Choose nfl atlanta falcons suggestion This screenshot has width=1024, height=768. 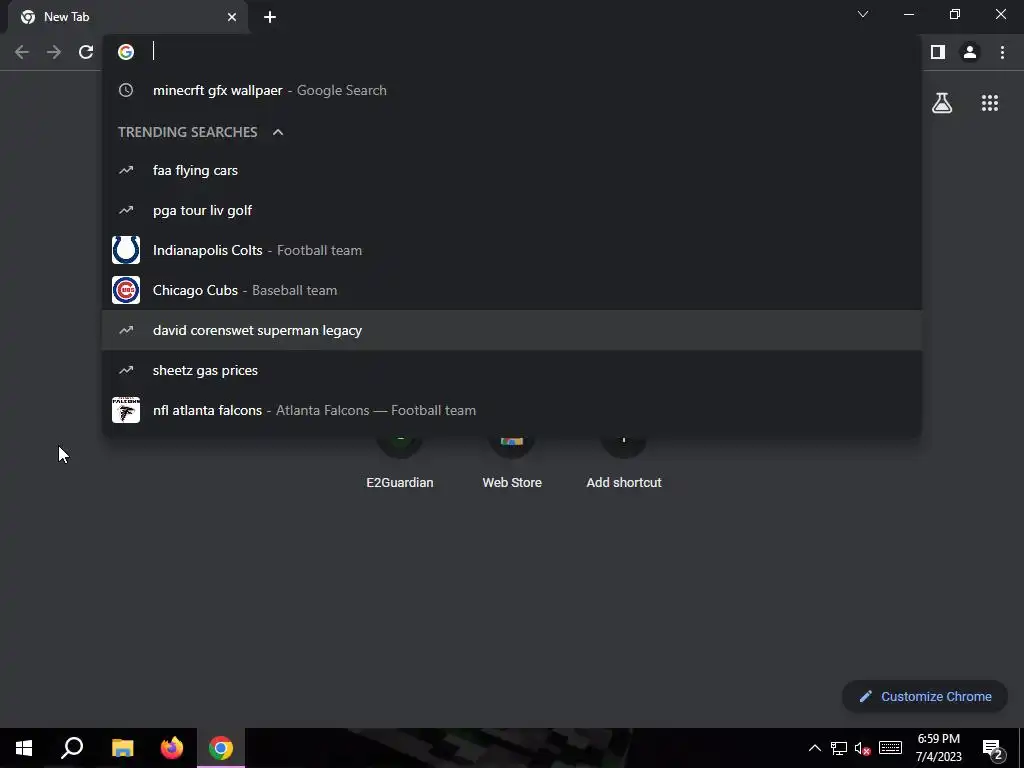(x=512, y=410)
